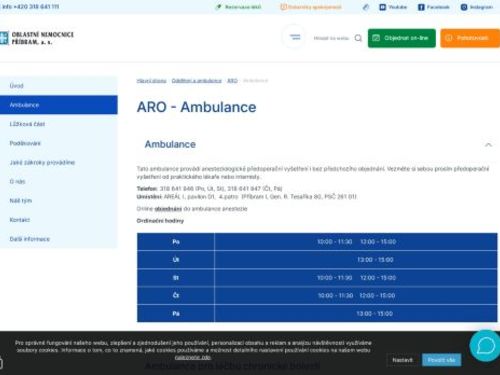Go to ARO breadcrumb link

tap(232, 81)
